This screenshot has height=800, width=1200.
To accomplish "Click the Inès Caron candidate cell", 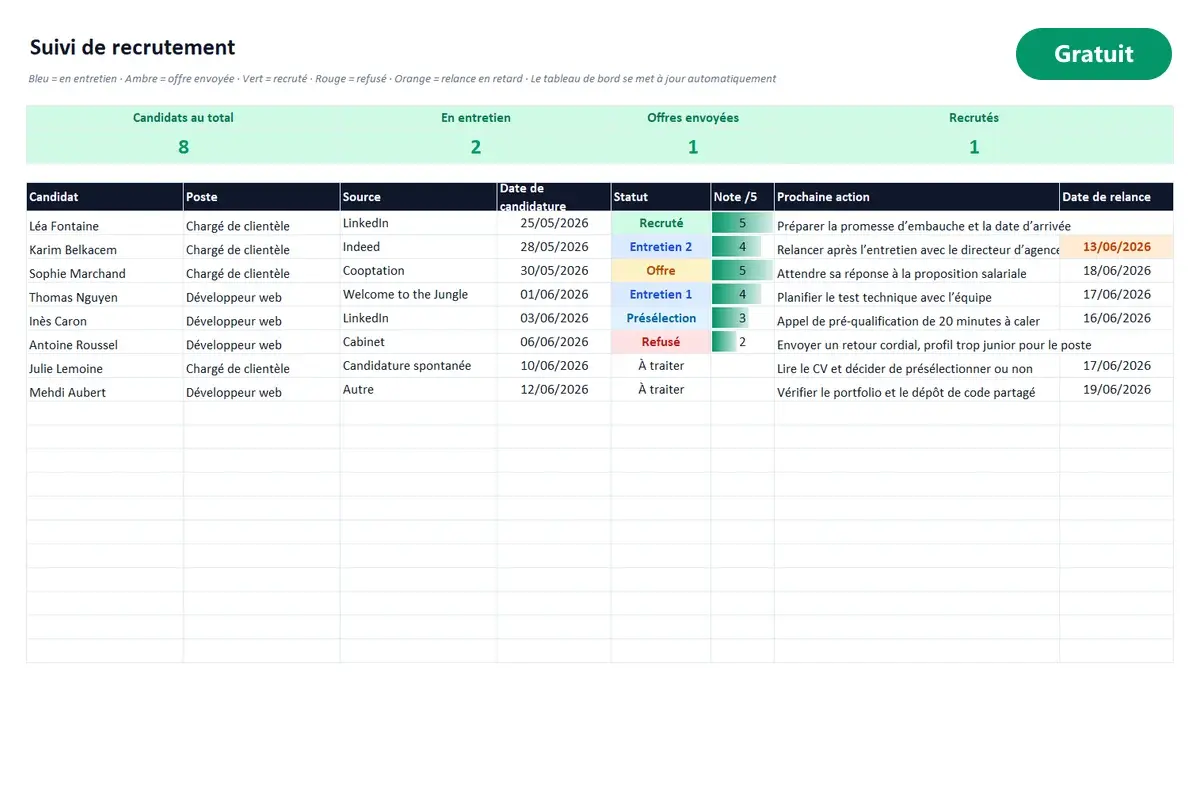I will click(105, 320).
